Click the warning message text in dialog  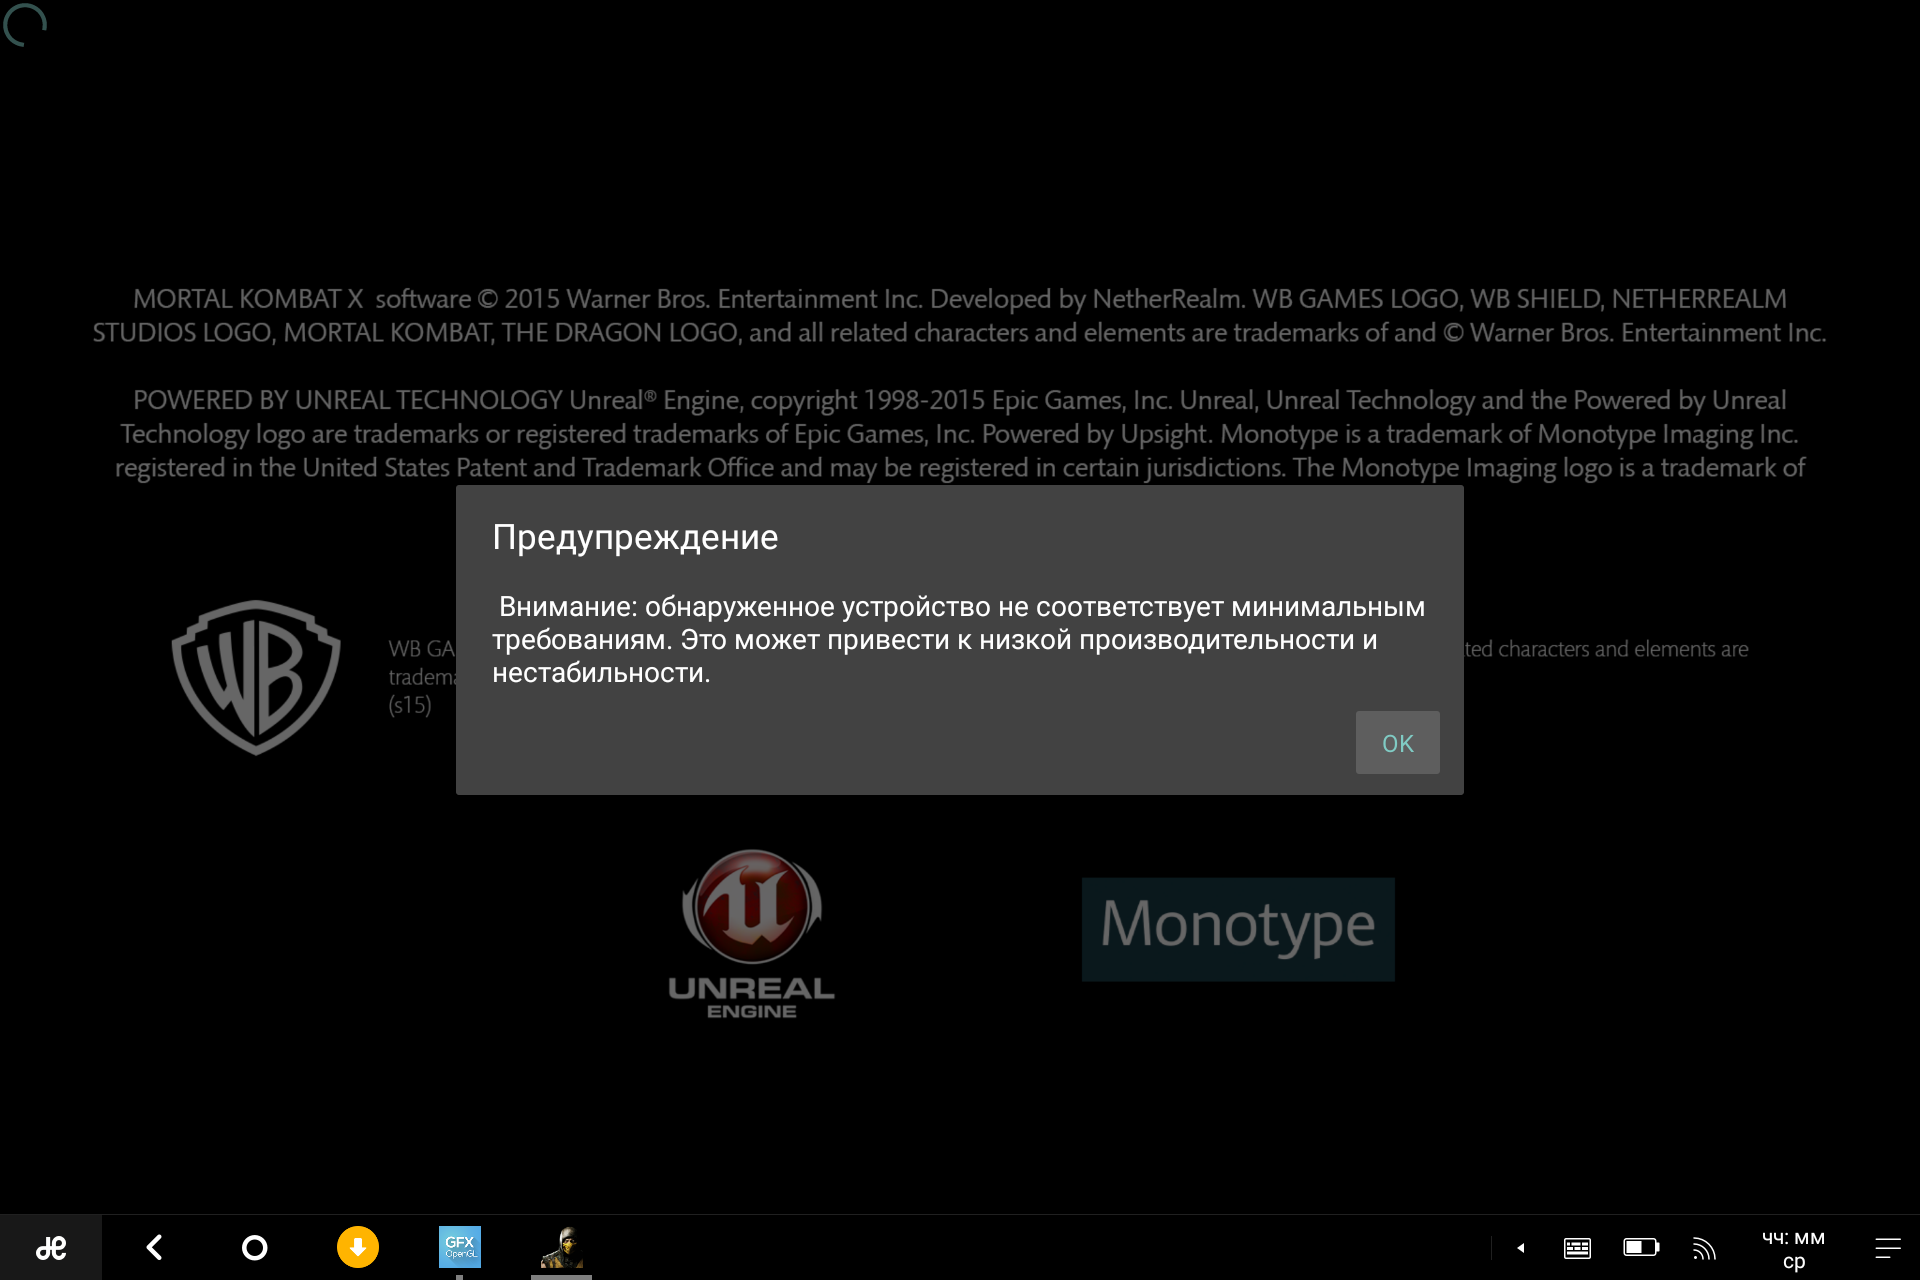pyautogui.click(x=959, y=639)
